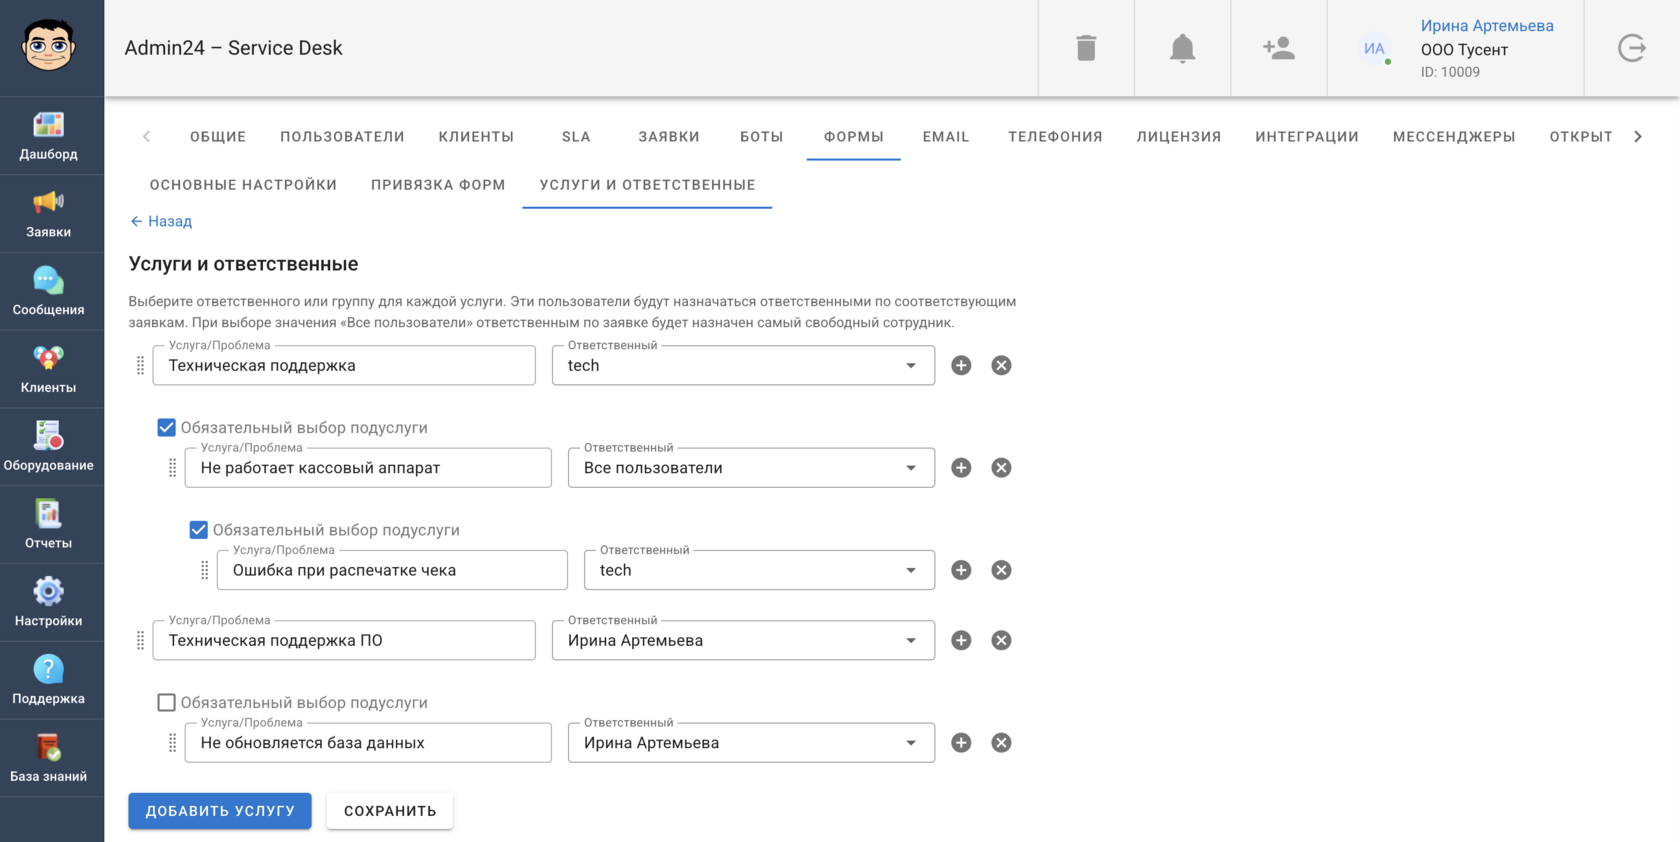The width and height of the screenshot is (1680, 842).
Task: Click the ИА user avatar
Action: [1374, 48]
